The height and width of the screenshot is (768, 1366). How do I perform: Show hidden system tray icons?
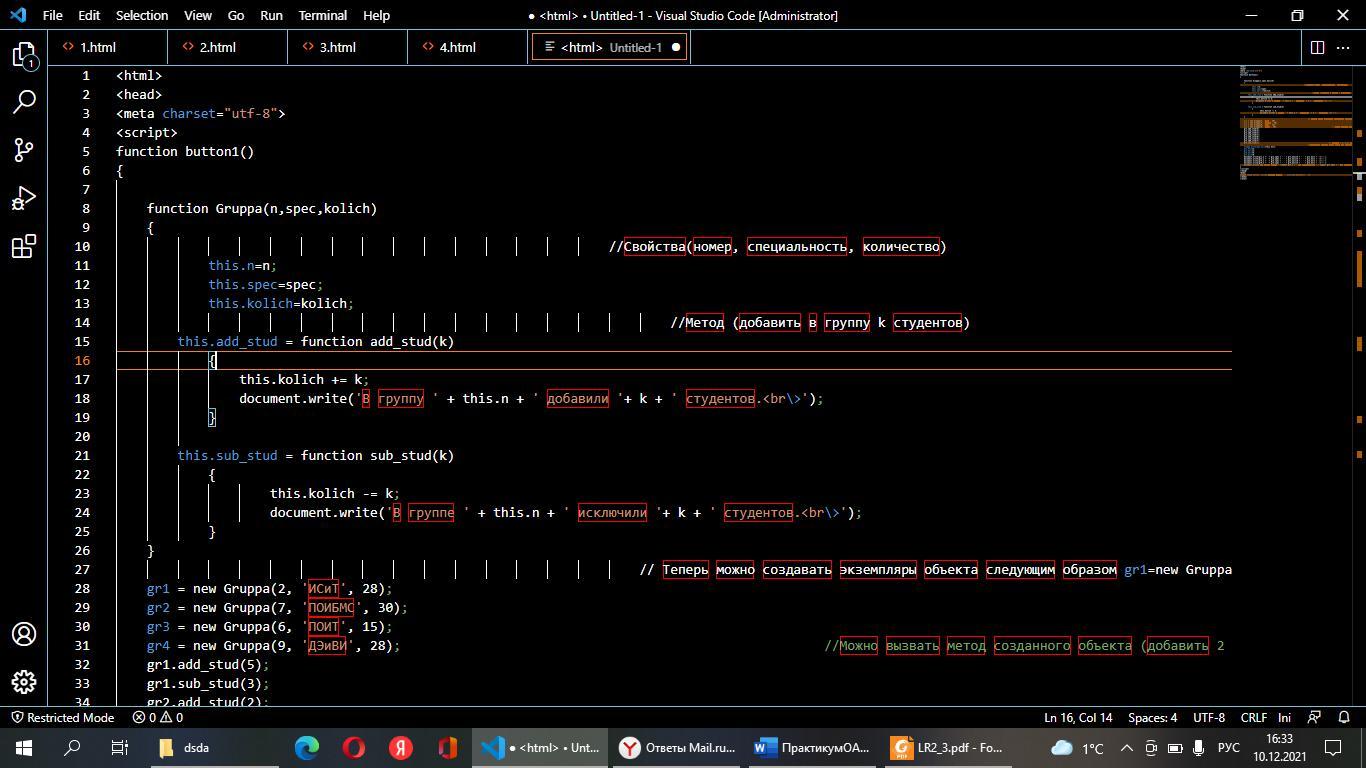(1127, 748)
